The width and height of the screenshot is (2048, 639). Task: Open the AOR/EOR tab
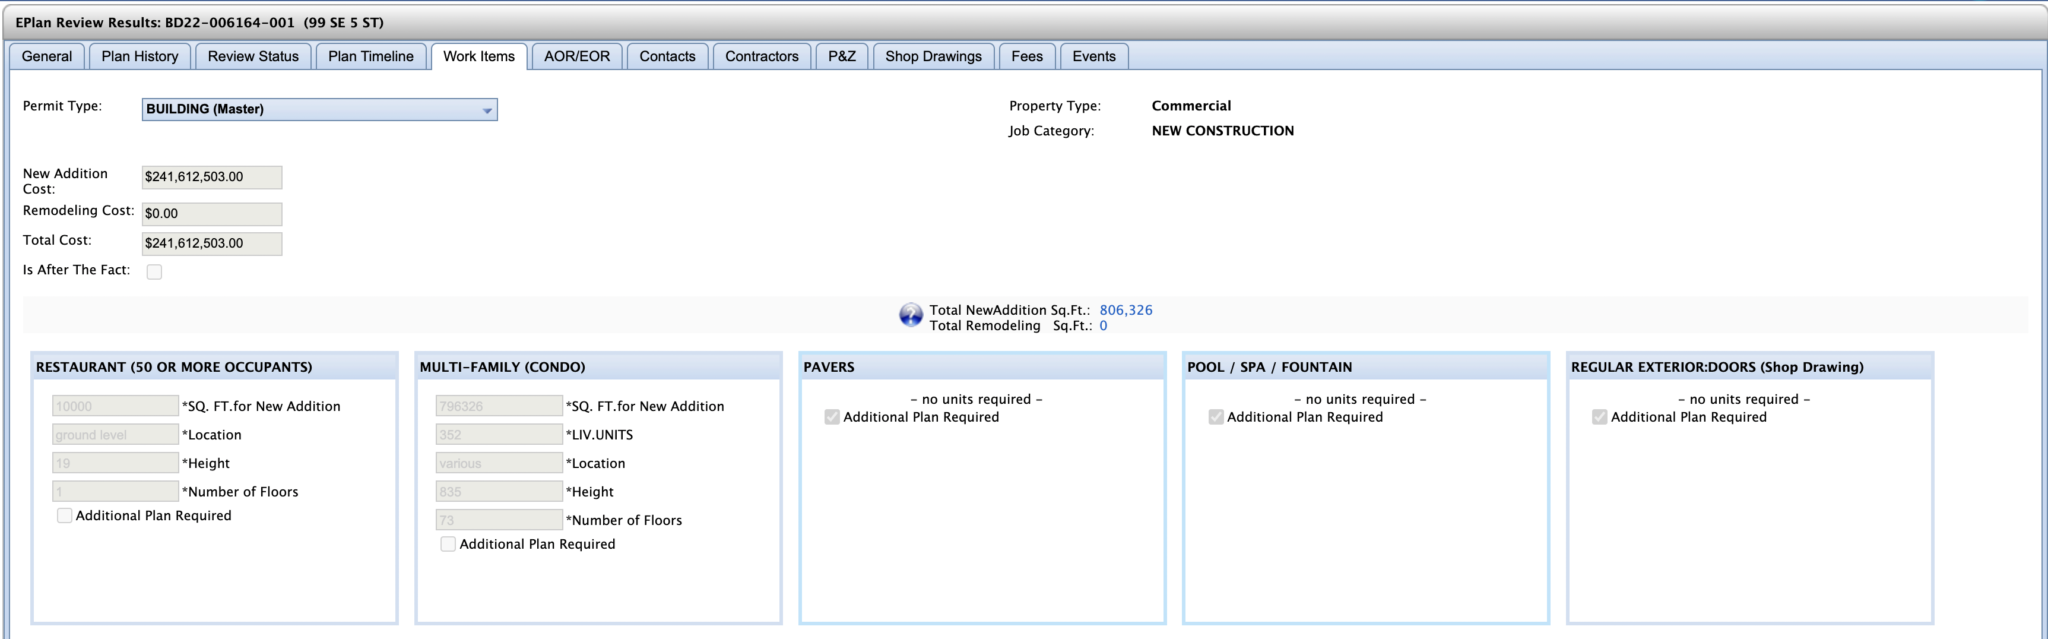[x=576, y=57]
